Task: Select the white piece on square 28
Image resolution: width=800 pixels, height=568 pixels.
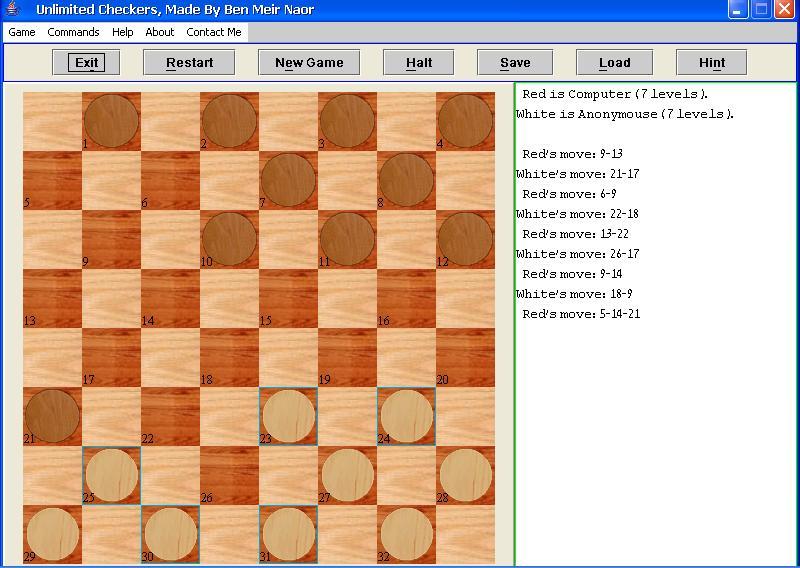Action: click(465, 475)
